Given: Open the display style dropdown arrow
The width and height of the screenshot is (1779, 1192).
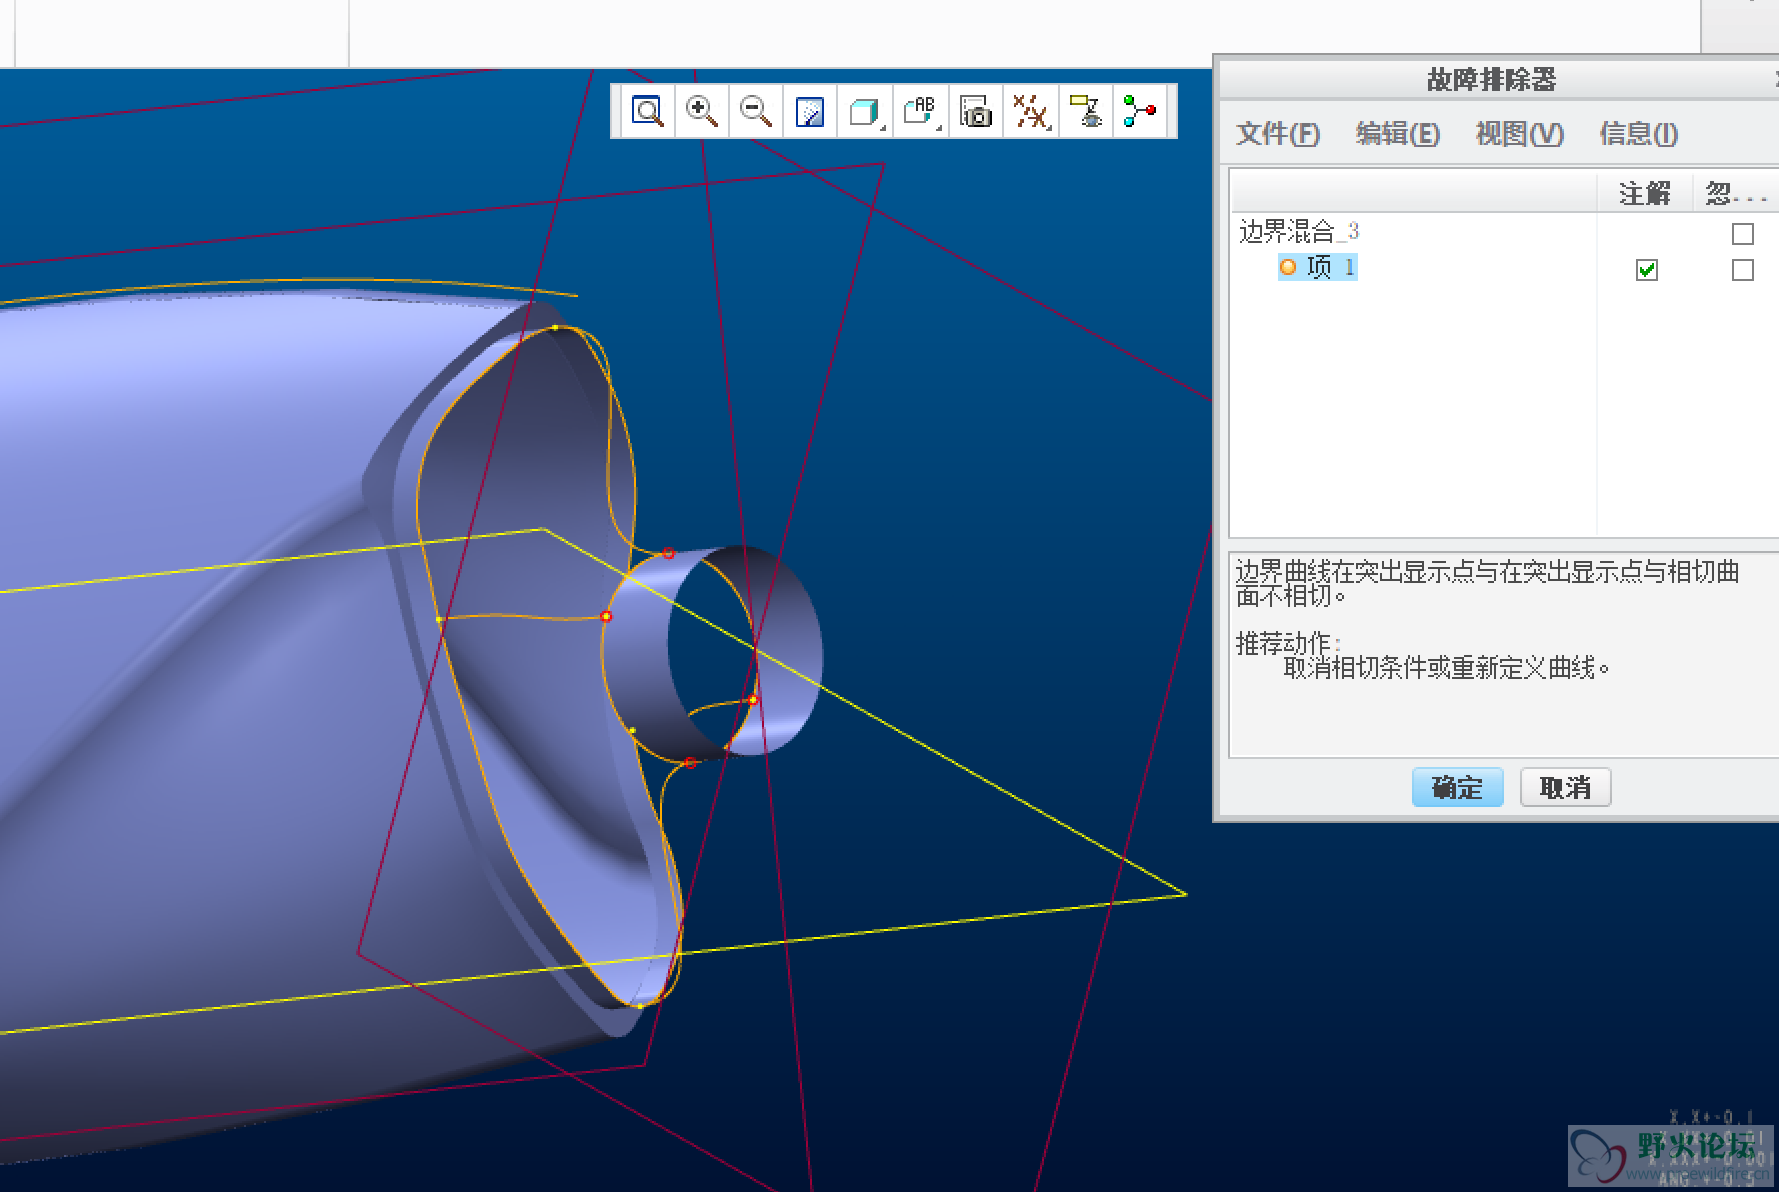Looking at the screenshot, I should (x=883, y=127).
